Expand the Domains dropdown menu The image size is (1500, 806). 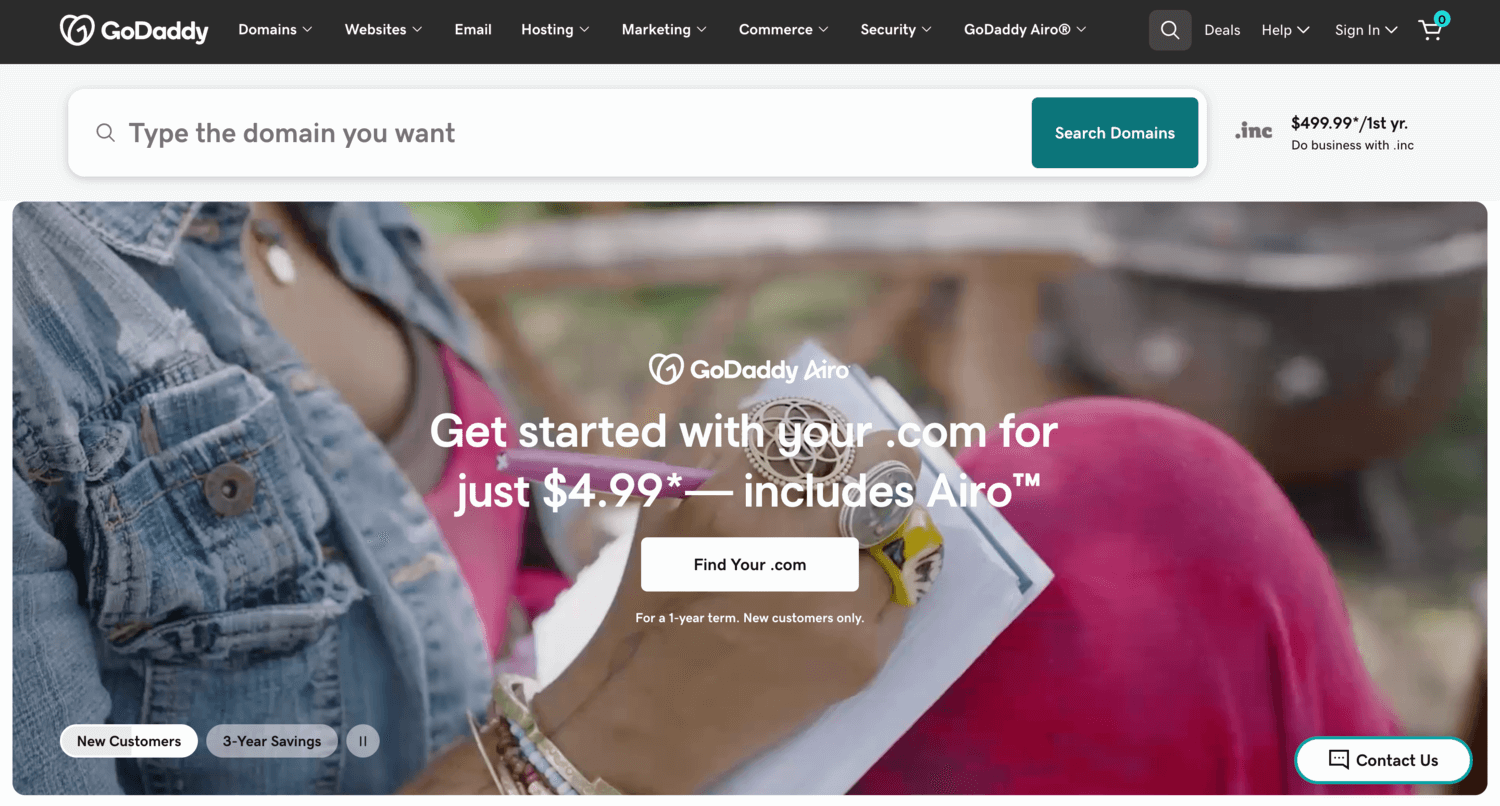(x=275, y=30)
